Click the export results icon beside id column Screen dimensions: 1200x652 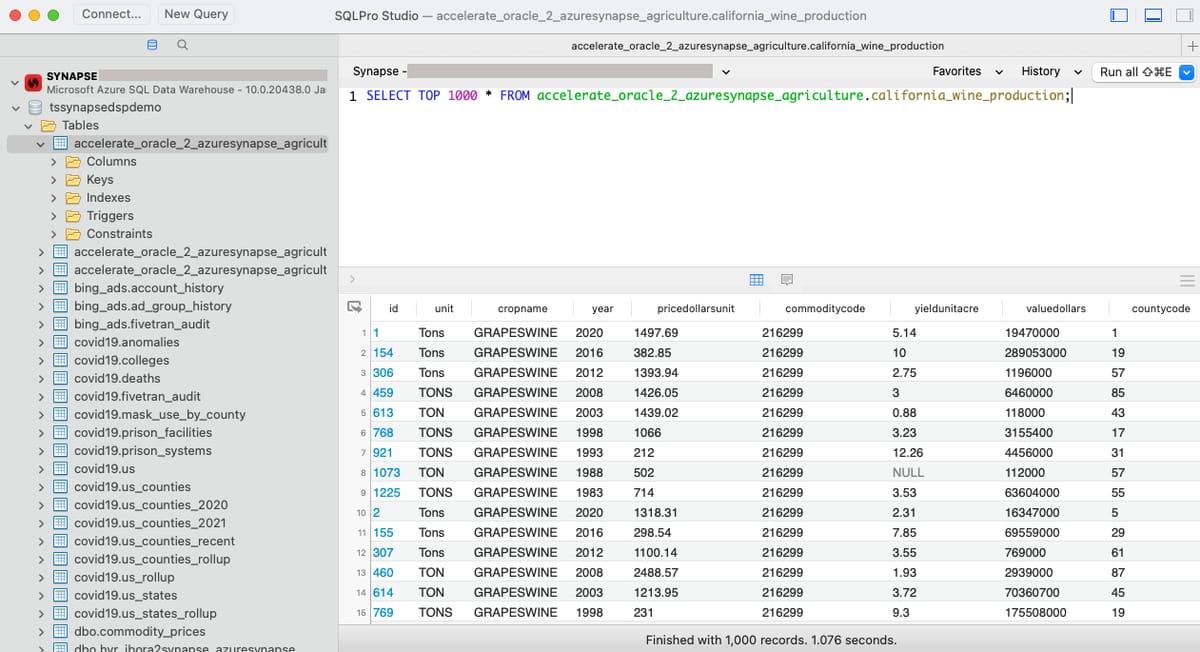353,308
